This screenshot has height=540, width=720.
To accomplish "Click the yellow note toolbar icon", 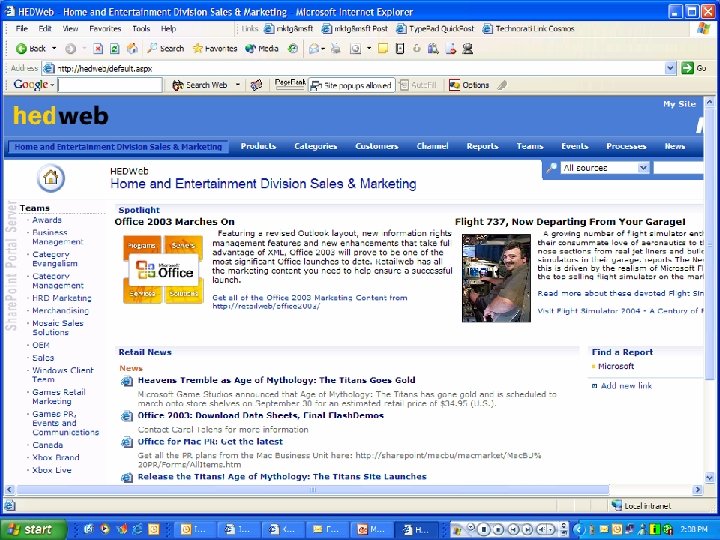I will pyautogui.click(x=382, y=48).
